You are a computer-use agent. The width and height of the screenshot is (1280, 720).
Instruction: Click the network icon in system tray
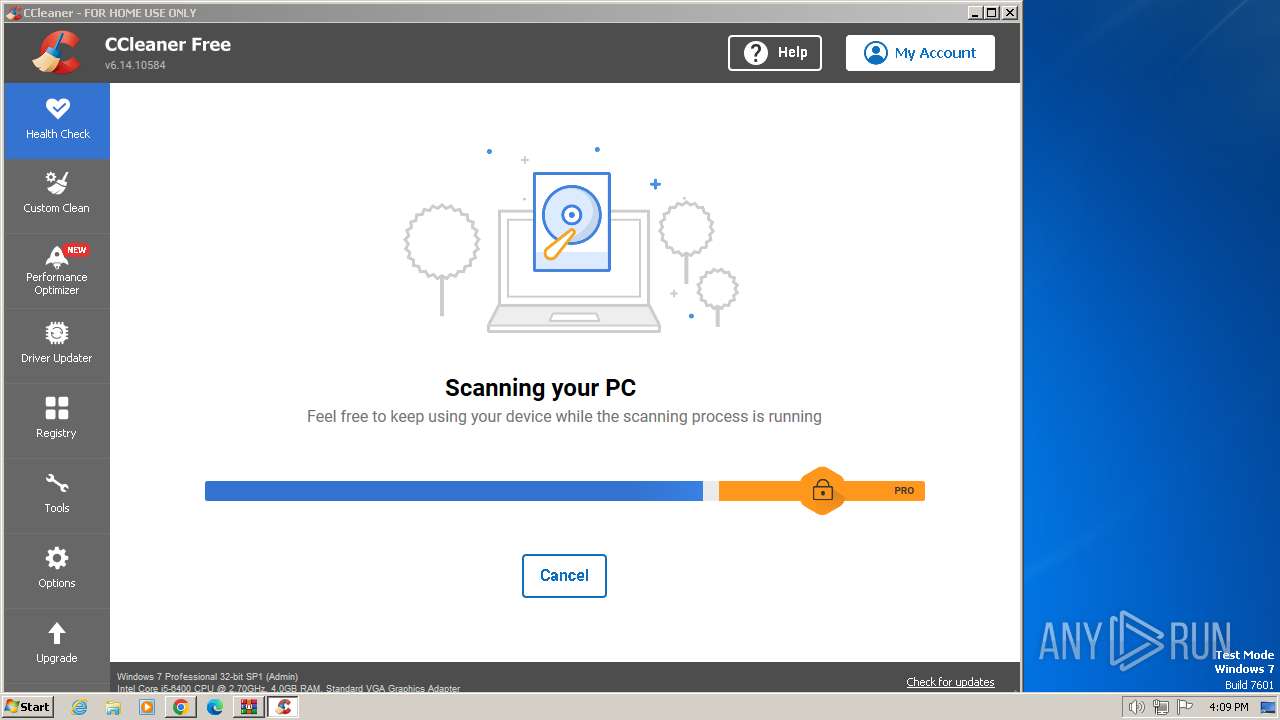(1161, 707)
